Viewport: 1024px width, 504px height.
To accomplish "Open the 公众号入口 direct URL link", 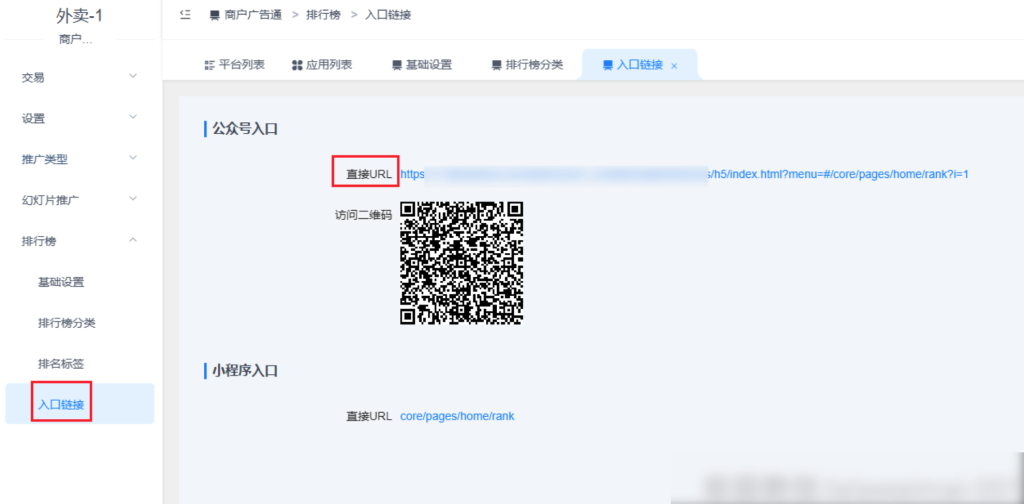I will 684,174.
